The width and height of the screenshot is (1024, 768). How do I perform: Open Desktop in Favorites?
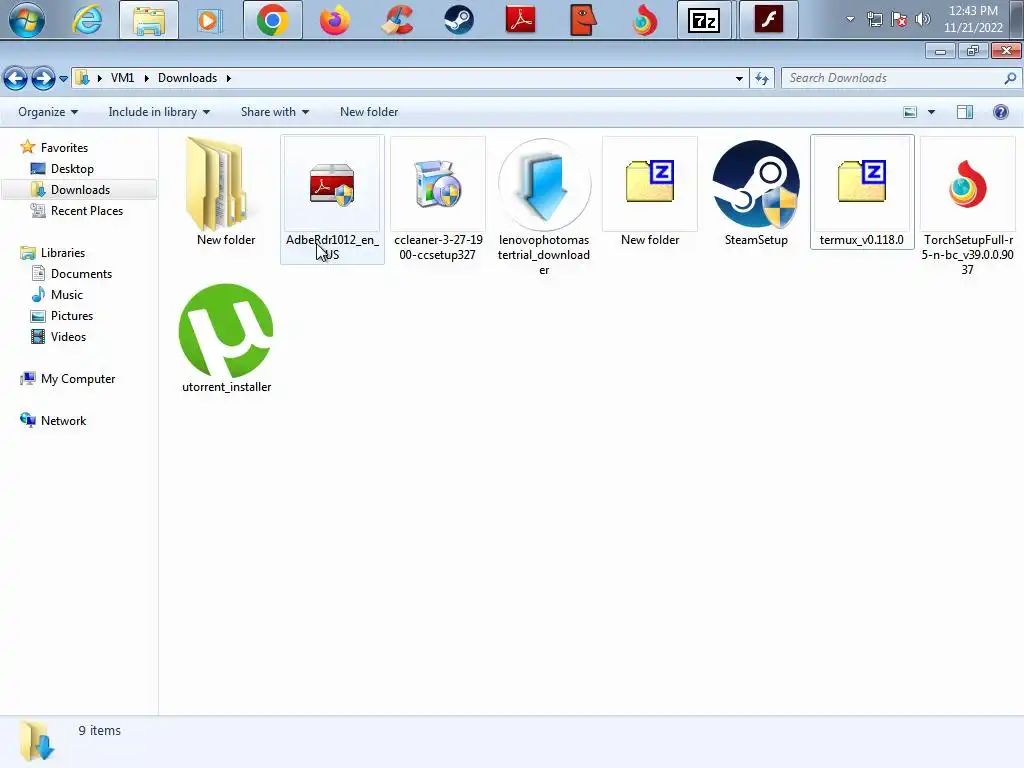(72, 168)
